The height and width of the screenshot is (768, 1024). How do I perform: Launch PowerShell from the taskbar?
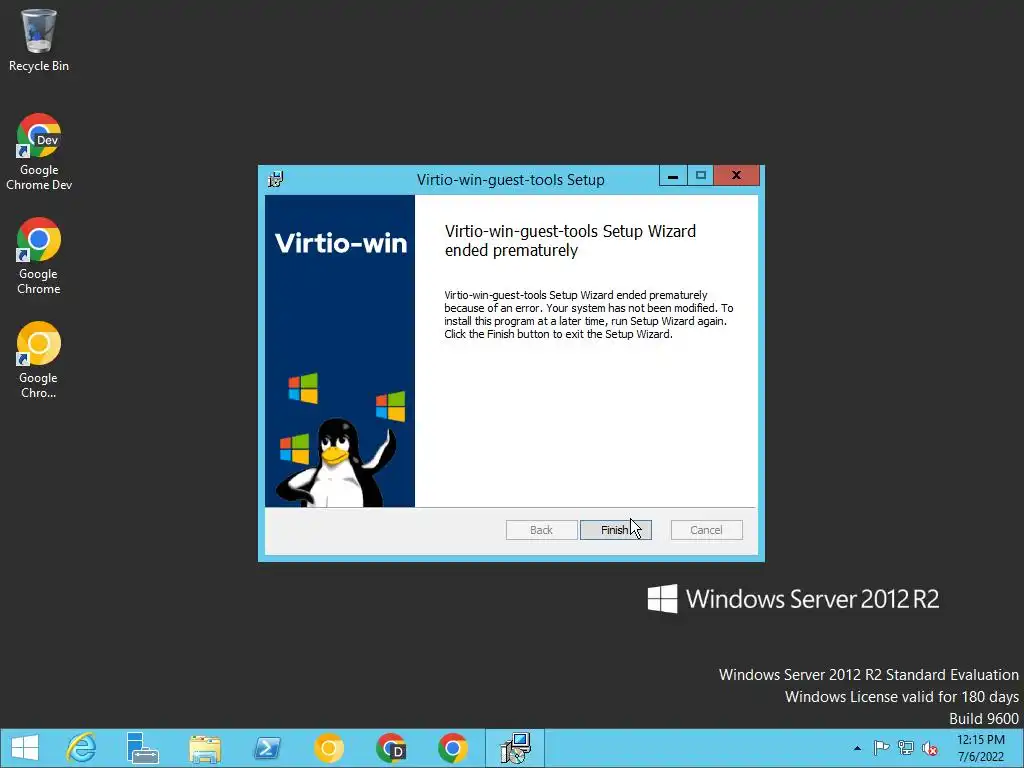coord(266,748)
